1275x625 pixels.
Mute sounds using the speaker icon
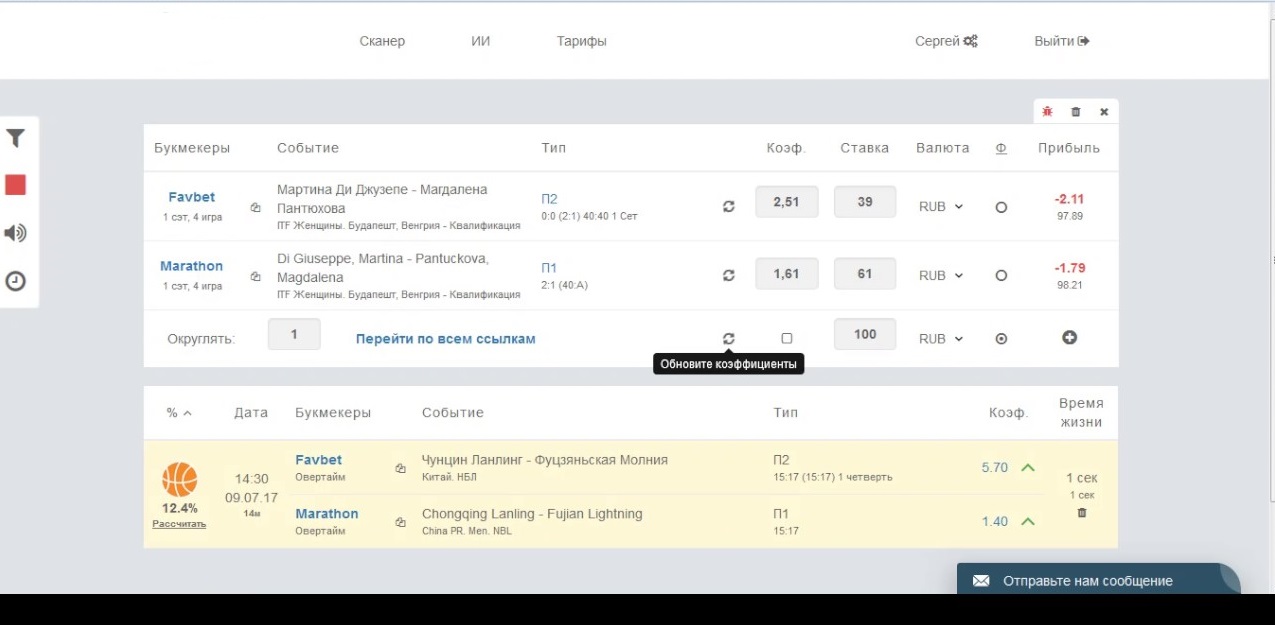(x=15, y=233)
